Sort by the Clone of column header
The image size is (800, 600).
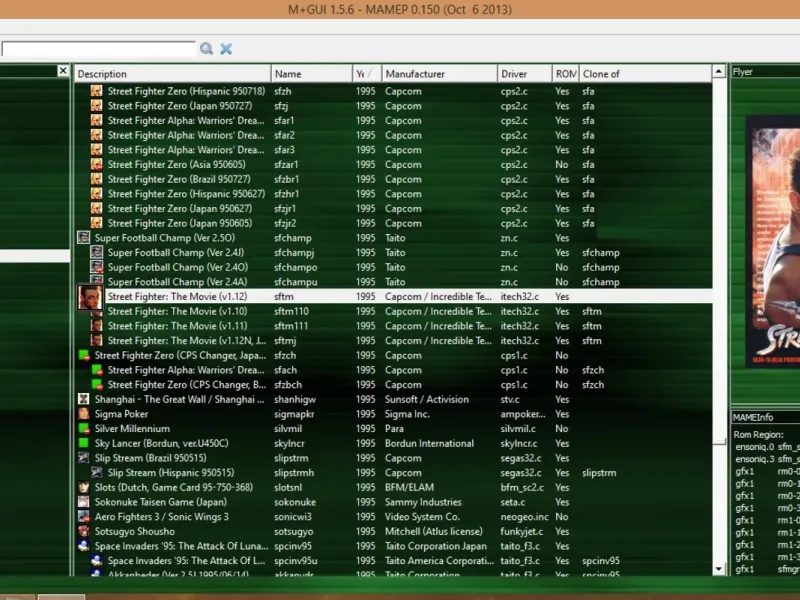pos(643,74)
